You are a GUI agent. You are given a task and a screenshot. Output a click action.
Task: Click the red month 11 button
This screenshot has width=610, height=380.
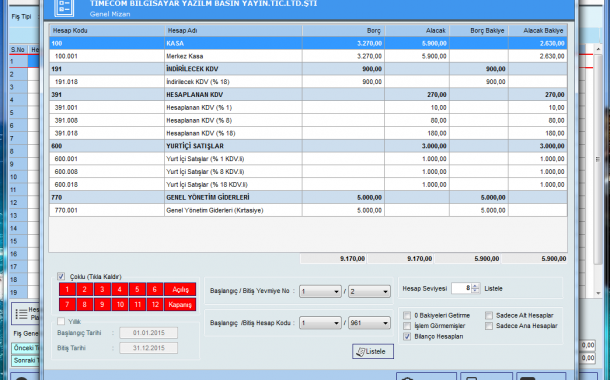(137, 304)
